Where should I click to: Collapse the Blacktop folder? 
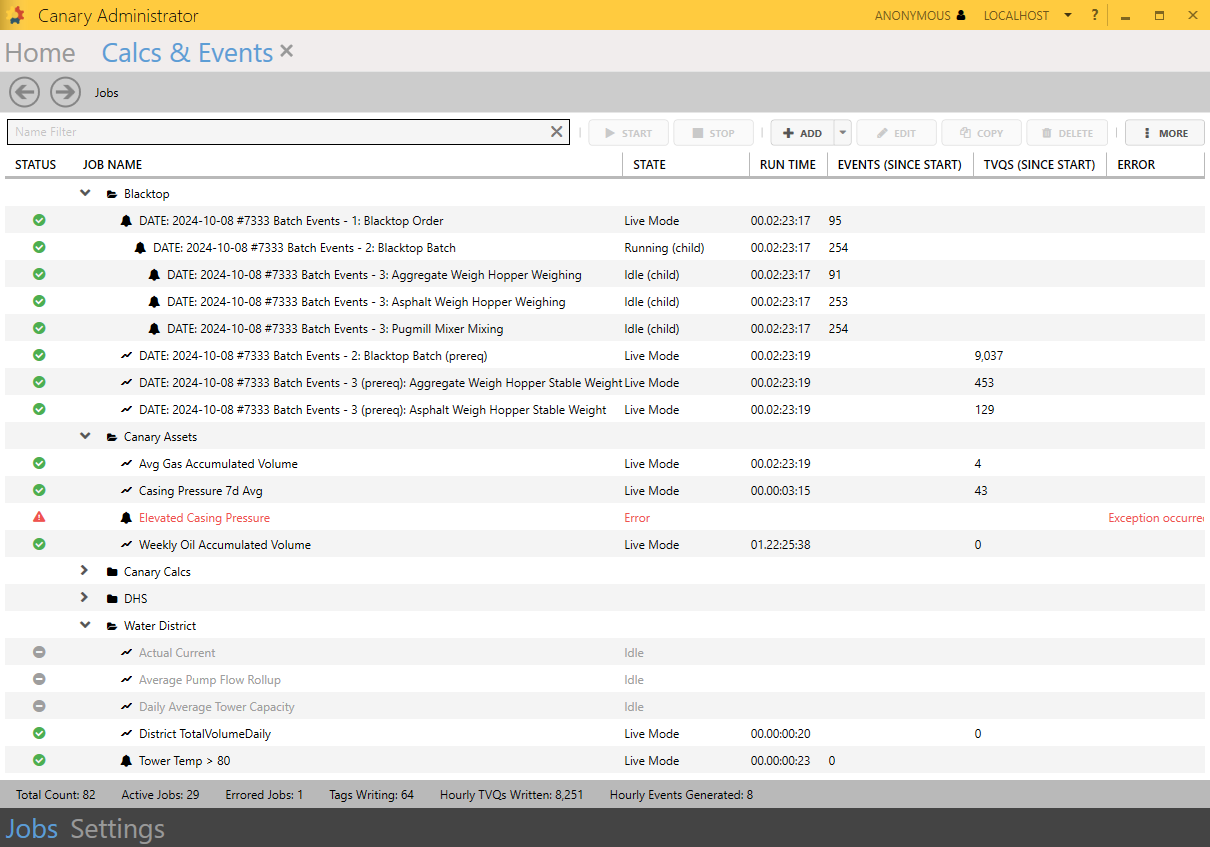coord(85,193)
